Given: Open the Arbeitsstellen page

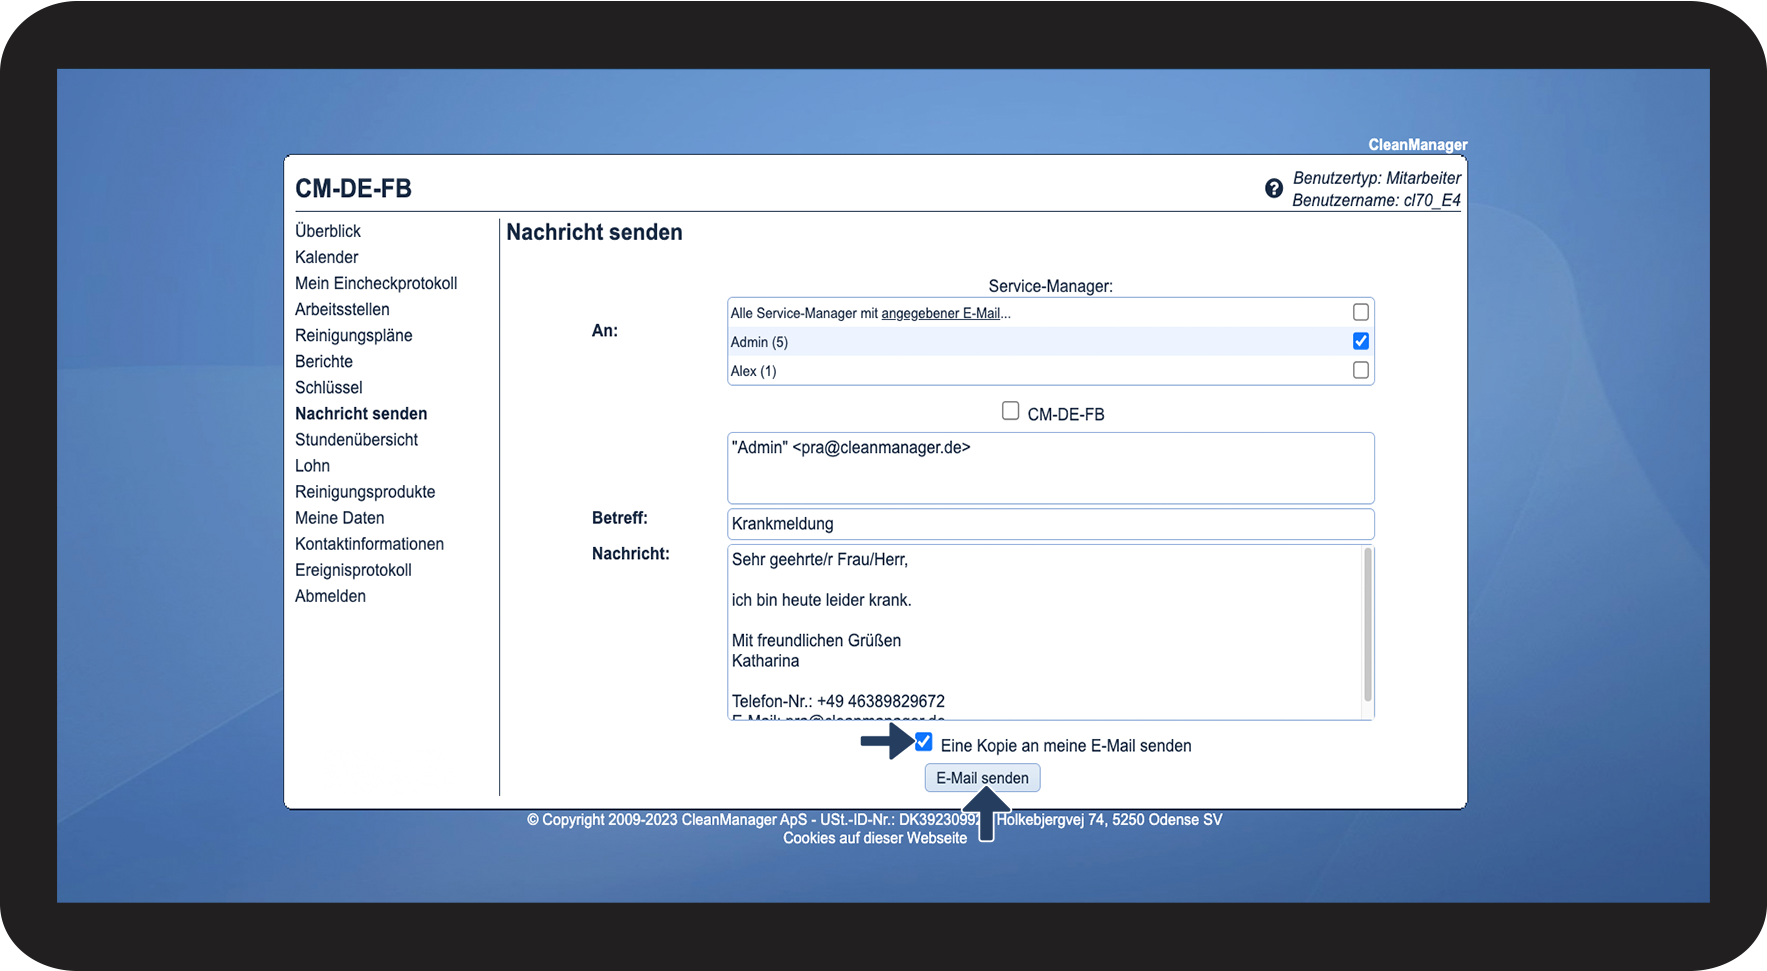Looking at the screenshot, I should pos(342,309).
